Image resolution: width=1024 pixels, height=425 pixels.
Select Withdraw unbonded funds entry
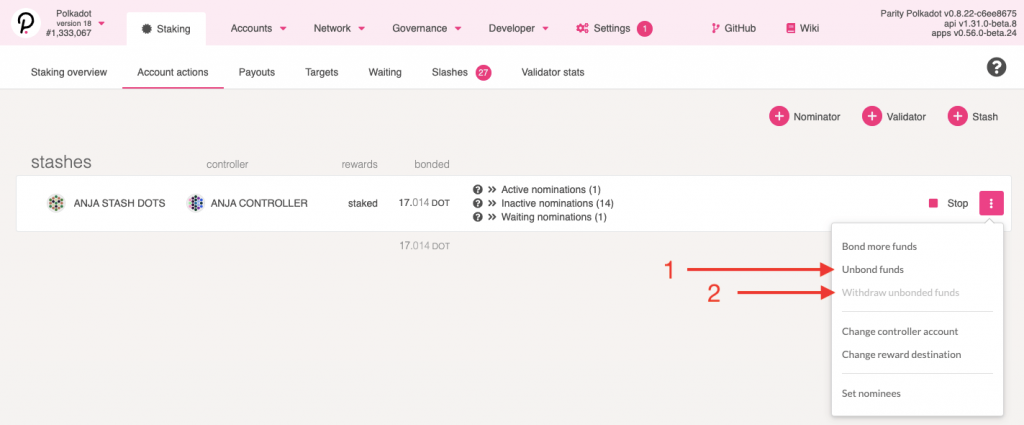901,292
